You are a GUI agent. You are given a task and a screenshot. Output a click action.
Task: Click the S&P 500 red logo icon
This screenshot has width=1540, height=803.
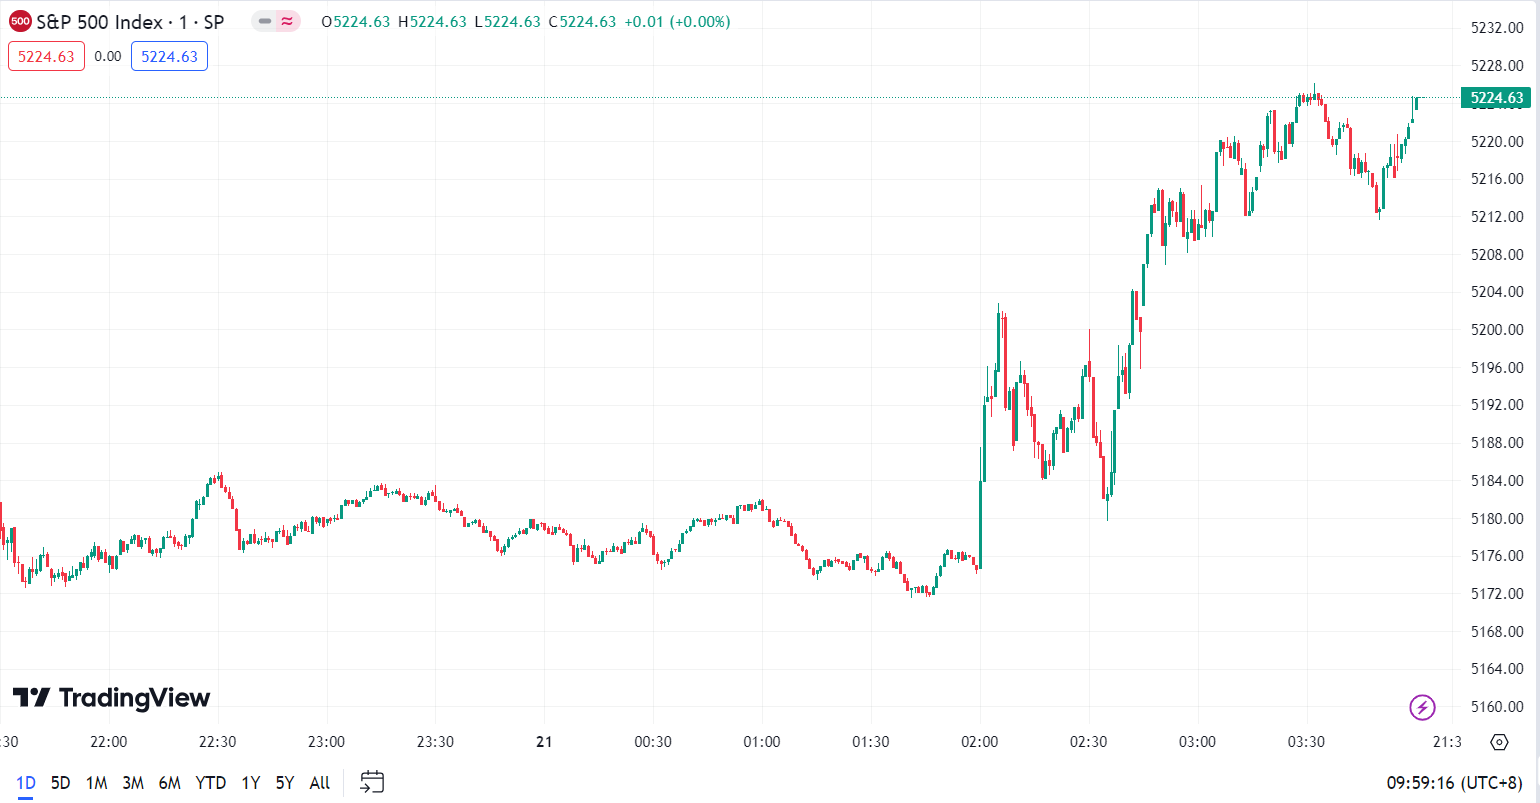(19, 22)
